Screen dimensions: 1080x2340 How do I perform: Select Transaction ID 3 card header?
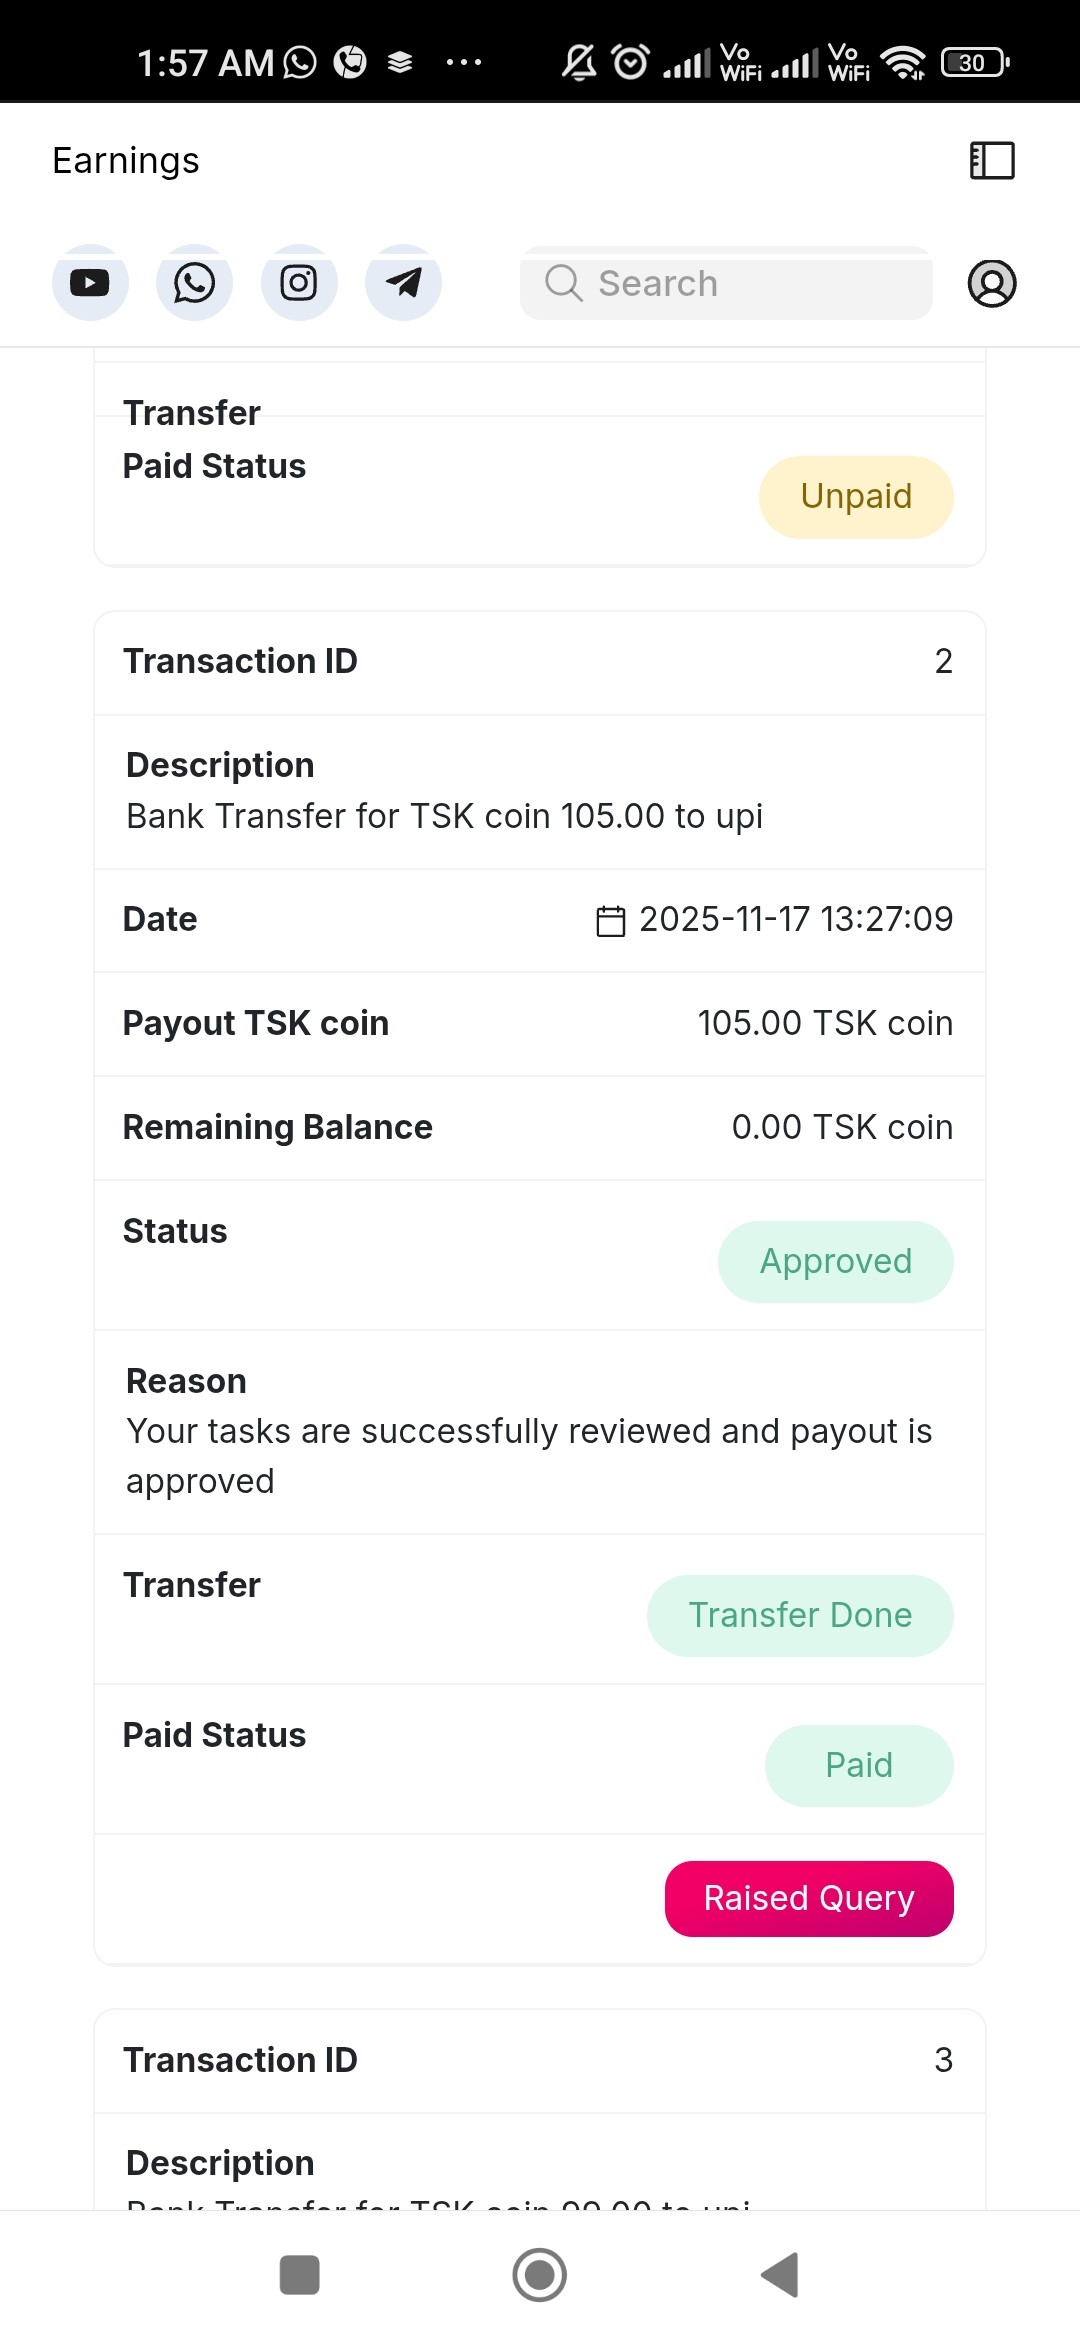539,2060
